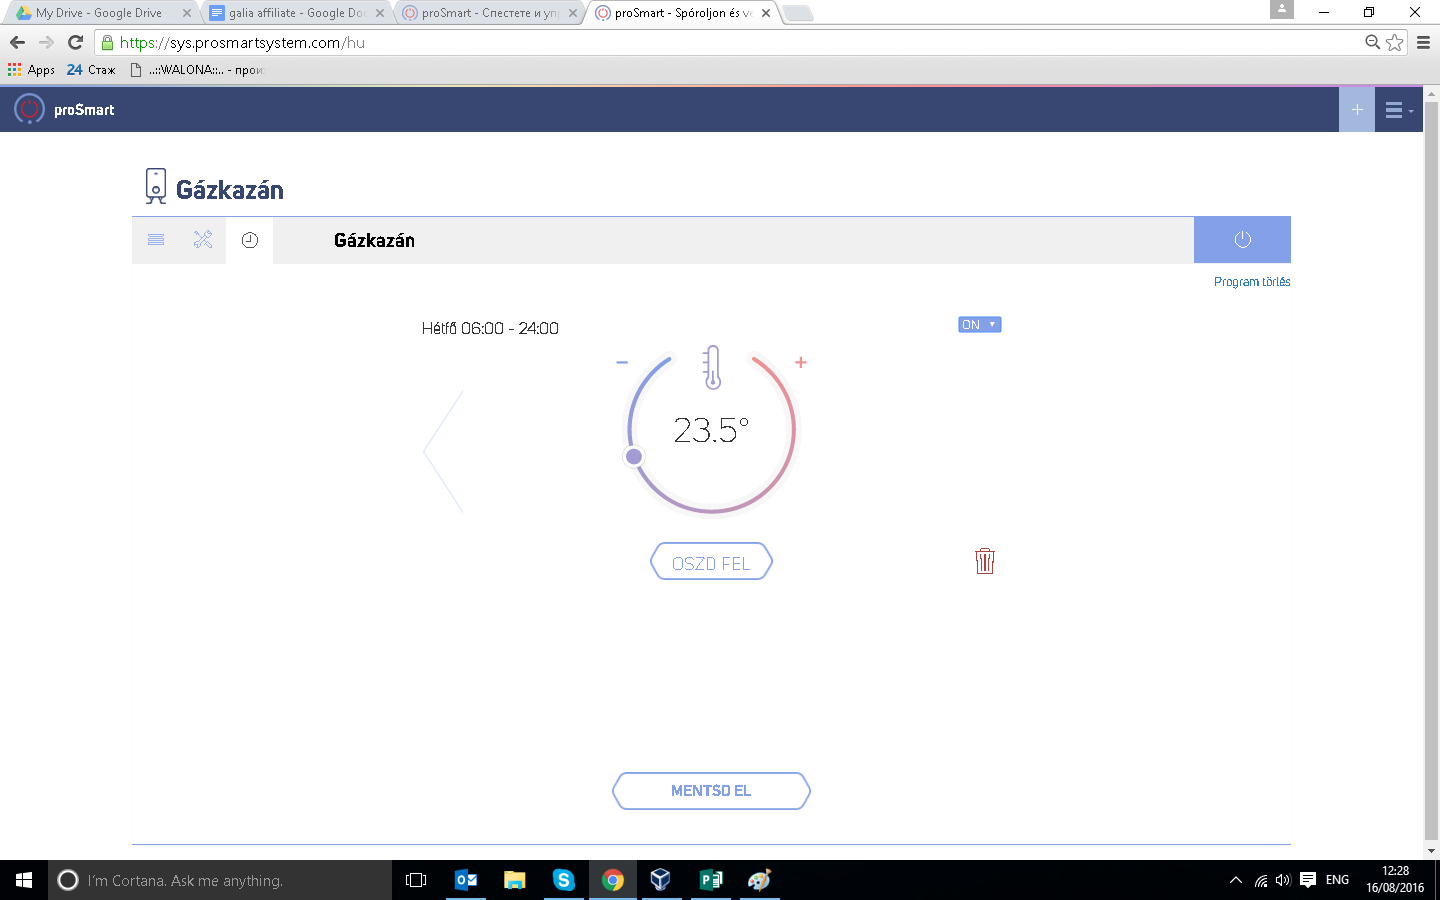This screenshot has height=900, width=1440.
Task: Go to previous period with left arrow
Action: pos(443,451)
